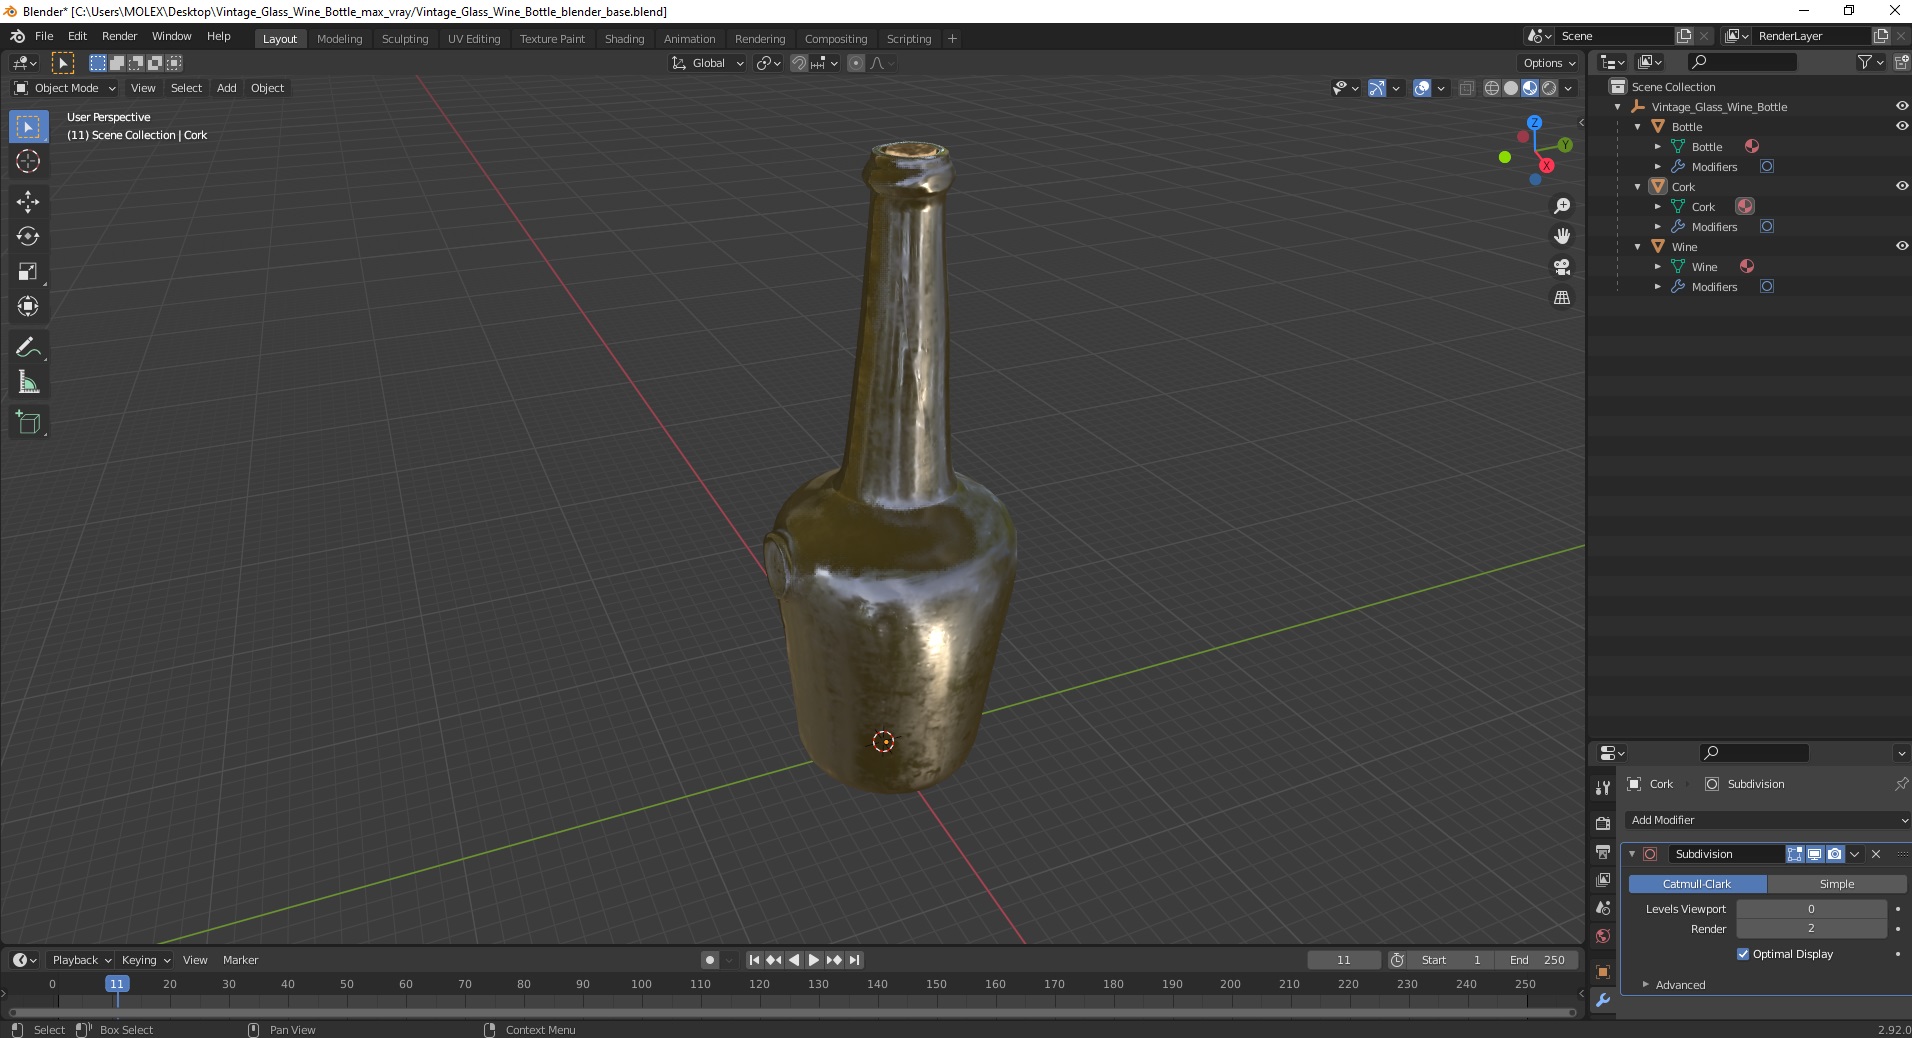
Task: Open Playback dropdown in timeline
Action: click(81, 960)
